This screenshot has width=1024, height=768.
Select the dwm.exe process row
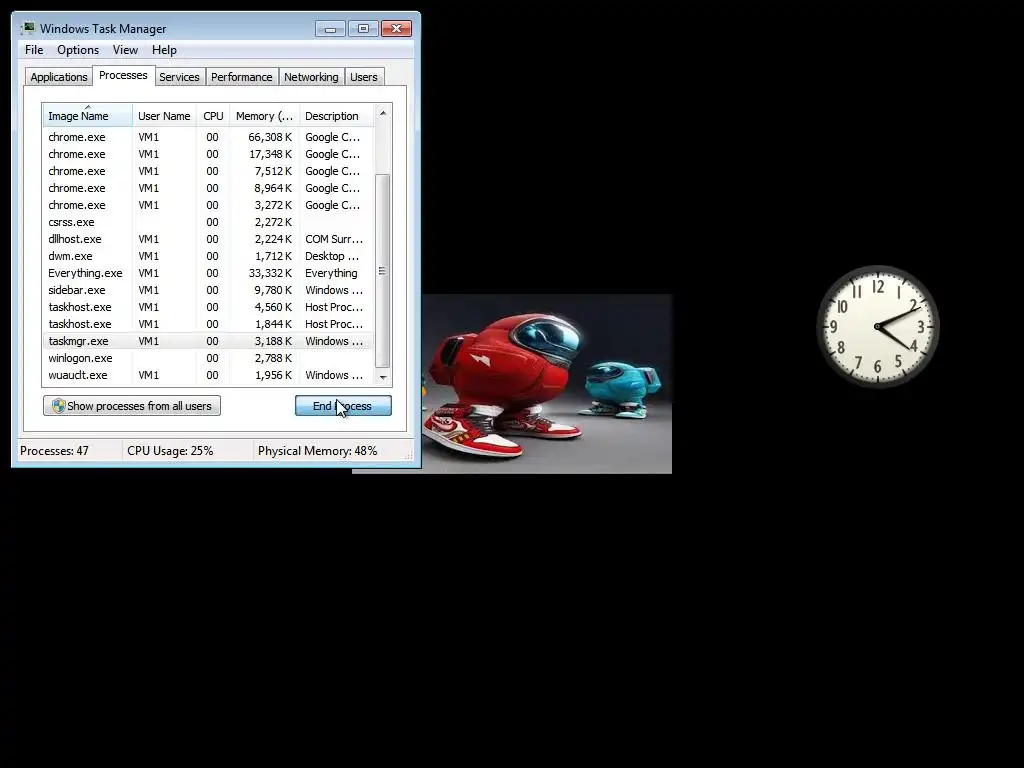pos(208,256)
